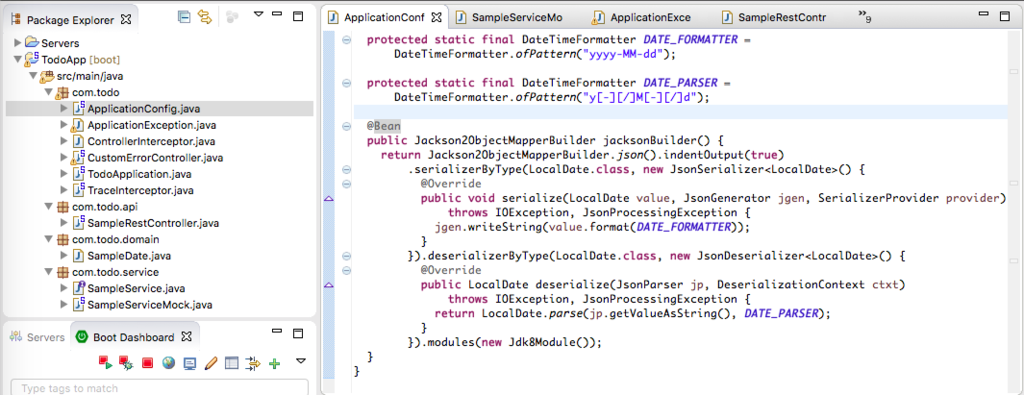Start the app in debug mode from Boot Dashboard
The width and height of the screenshot is (1024, 395).
click(126, 362)
